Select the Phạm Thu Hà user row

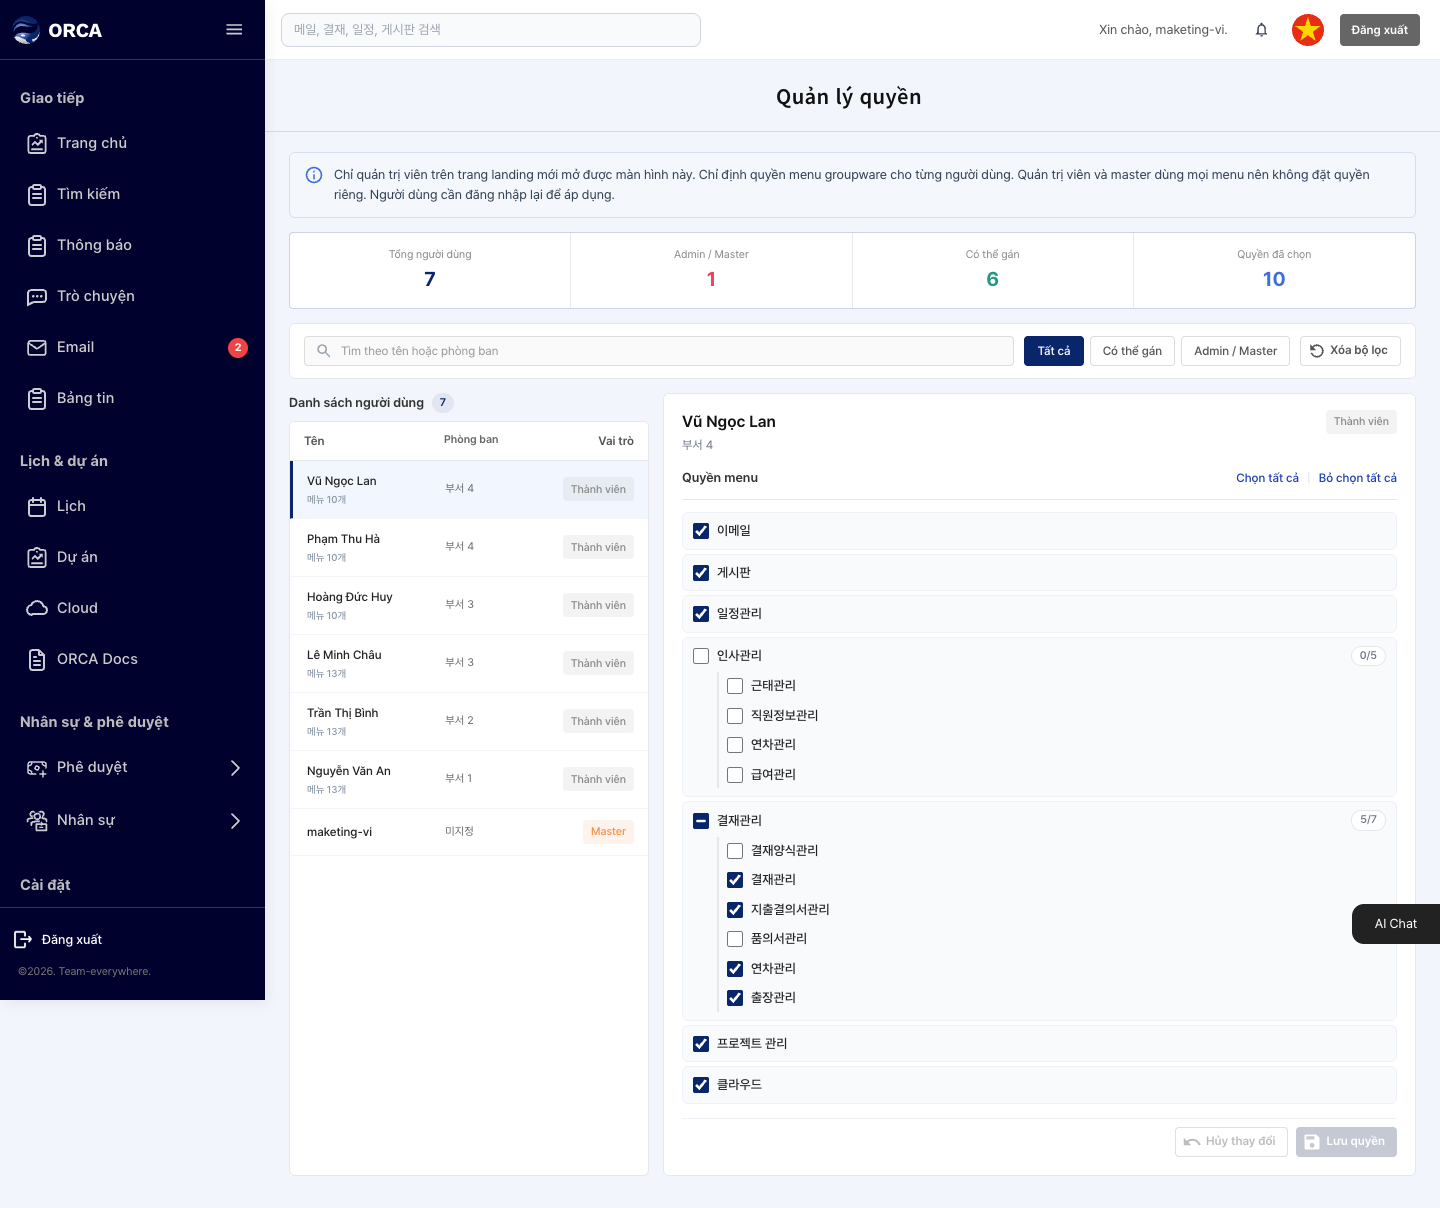click(x=469, y=548)
